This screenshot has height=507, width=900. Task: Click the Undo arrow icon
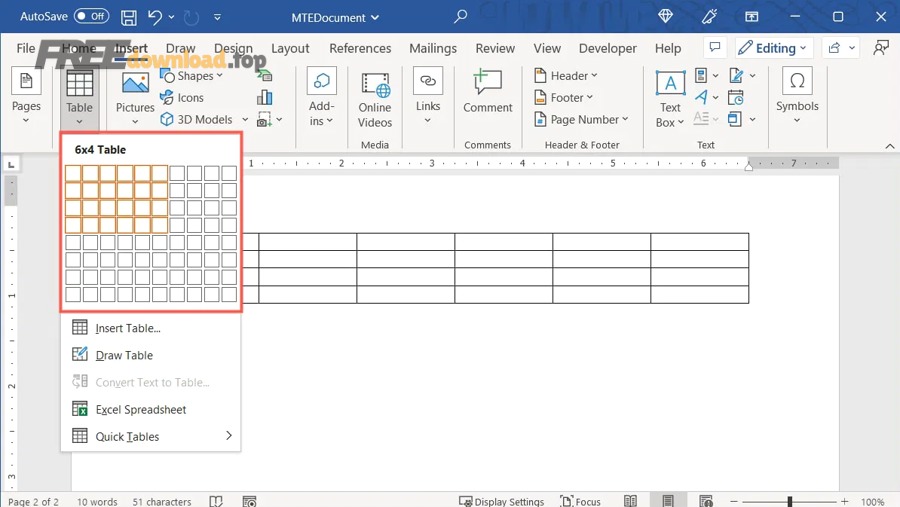(154, 17)
